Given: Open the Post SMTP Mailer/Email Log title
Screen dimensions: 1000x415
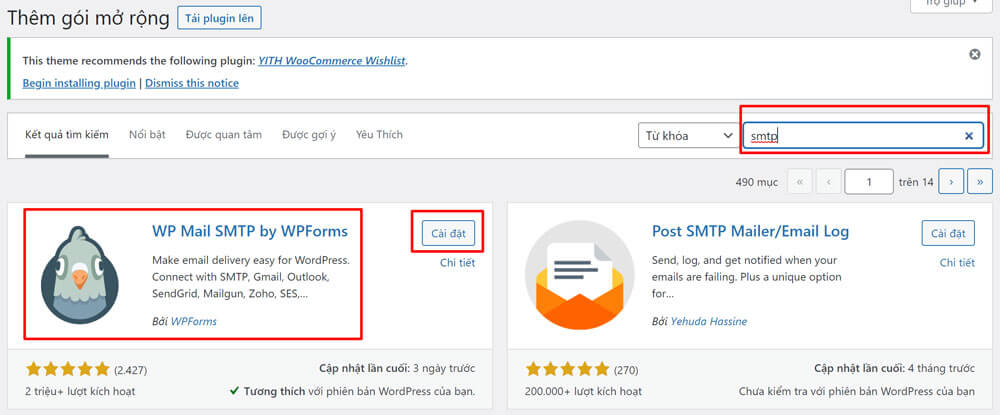Looking at the screenshot, I should [750, 231].
